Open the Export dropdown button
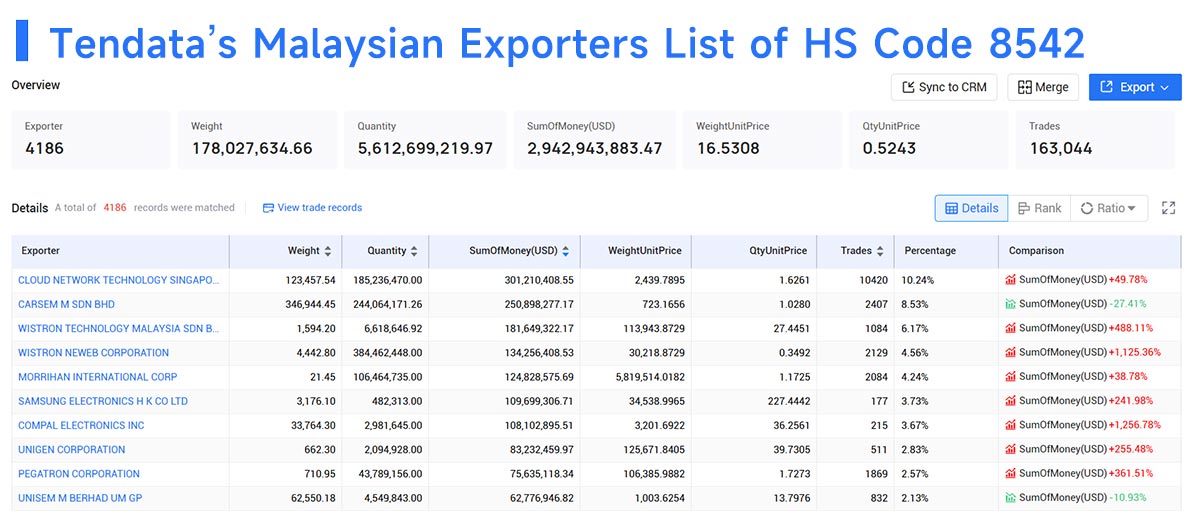This screenshot has height=520, width=1190. click(1135, 87)
